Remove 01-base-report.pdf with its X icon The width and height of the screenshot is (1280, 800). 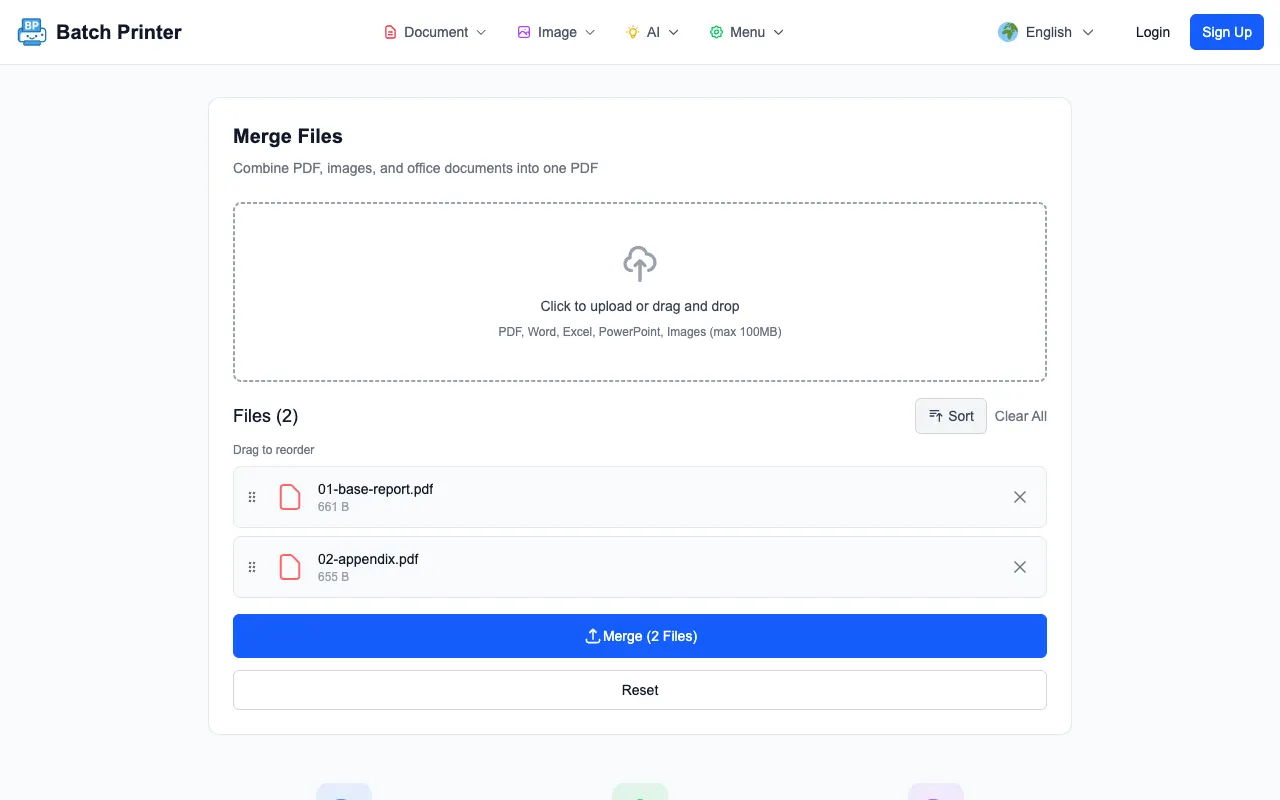click(x=1020, y=497)
